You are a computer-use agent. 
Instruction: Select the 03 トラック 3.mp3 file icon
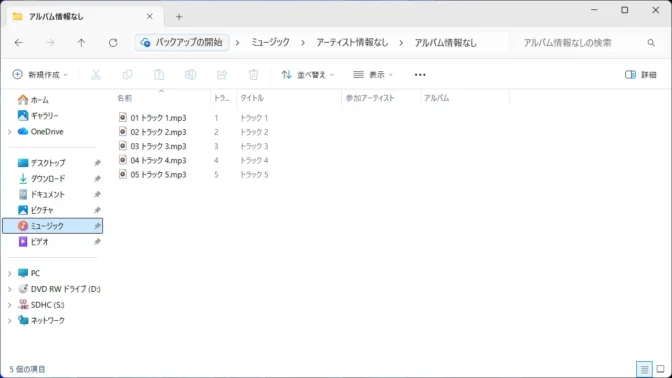[123, 146]
